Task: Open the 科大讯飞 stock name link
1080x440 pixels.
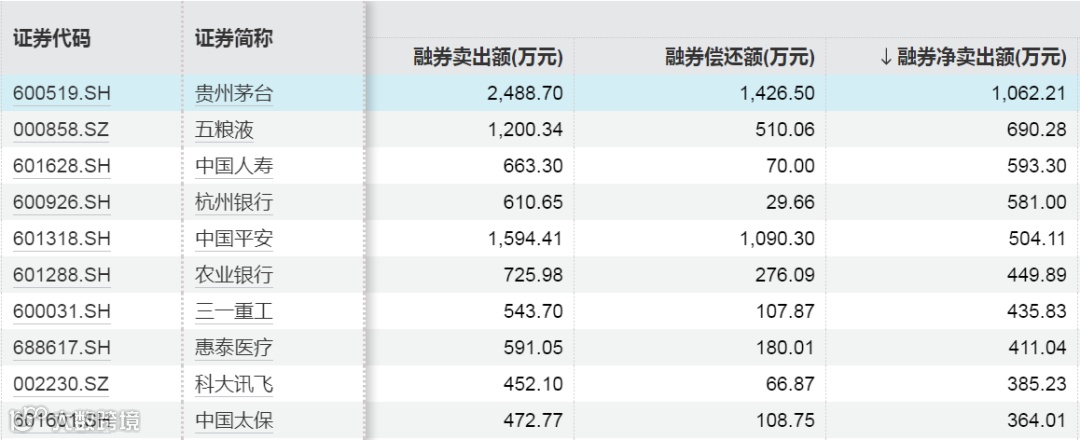Action: point(234,384)
